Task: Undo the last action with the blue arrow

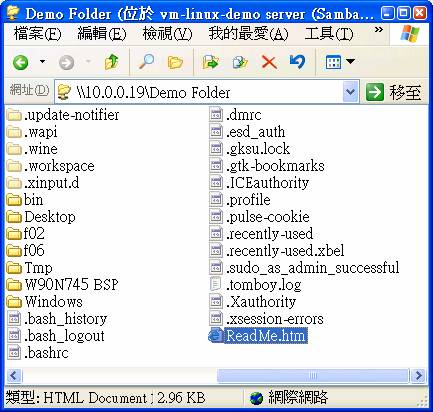Action: pos(297,62)
